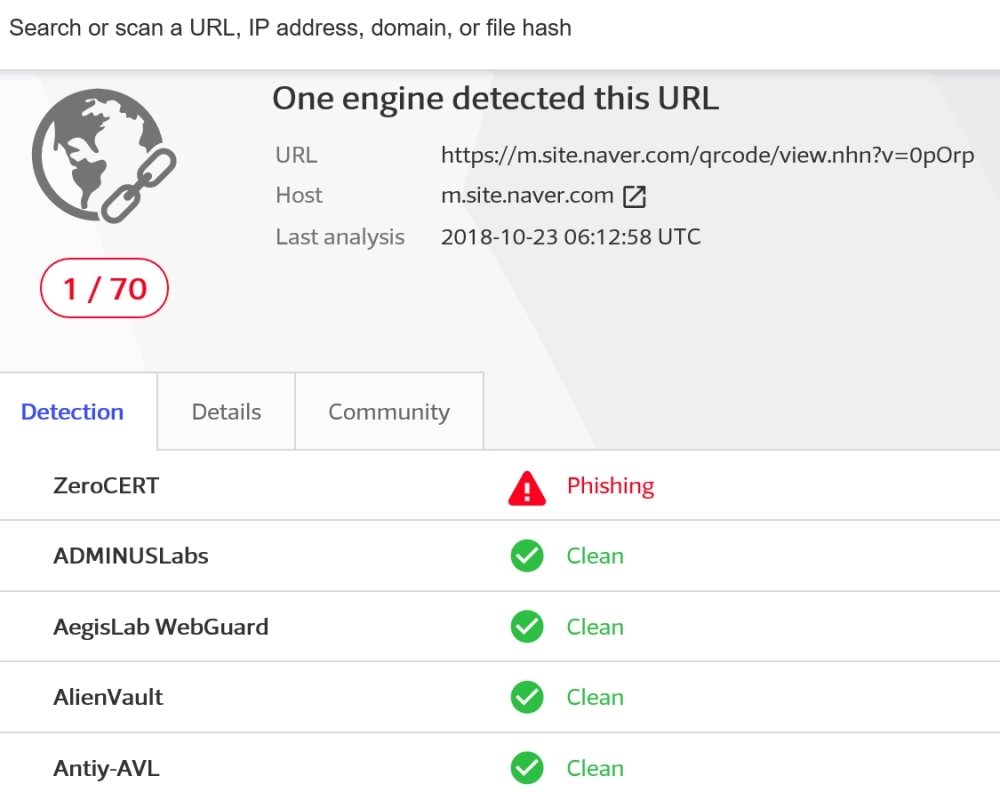Open external link icon next to host
The width and height of the screenshot is (1000, 792).
pyautogui.click(x=634, y=196)
